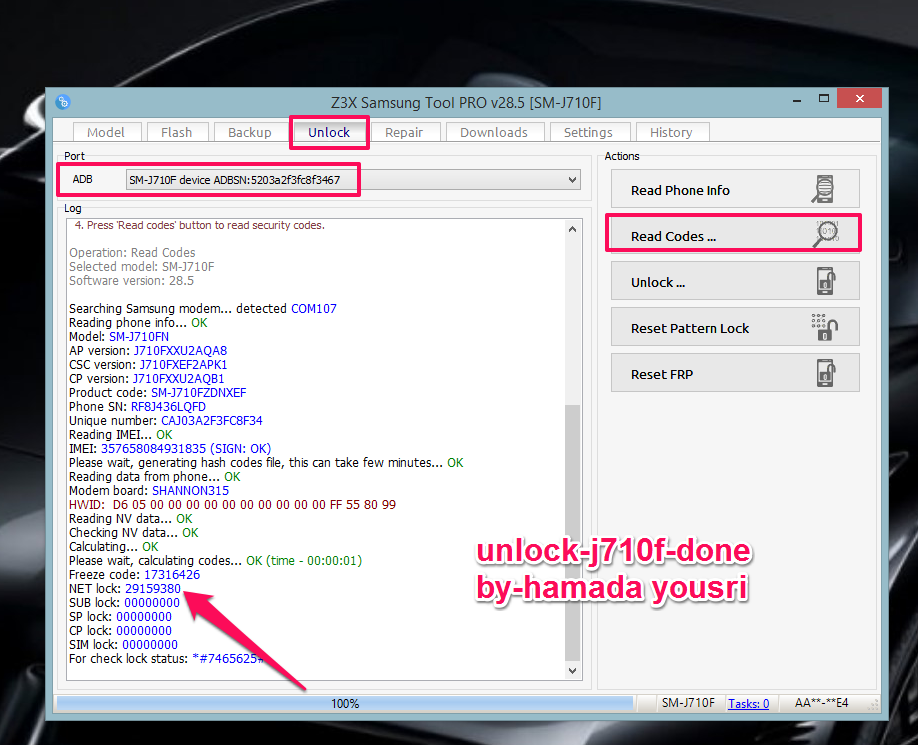Select CP lock value 00000000
The image size is (918, 745).
(x=144, y=631)
